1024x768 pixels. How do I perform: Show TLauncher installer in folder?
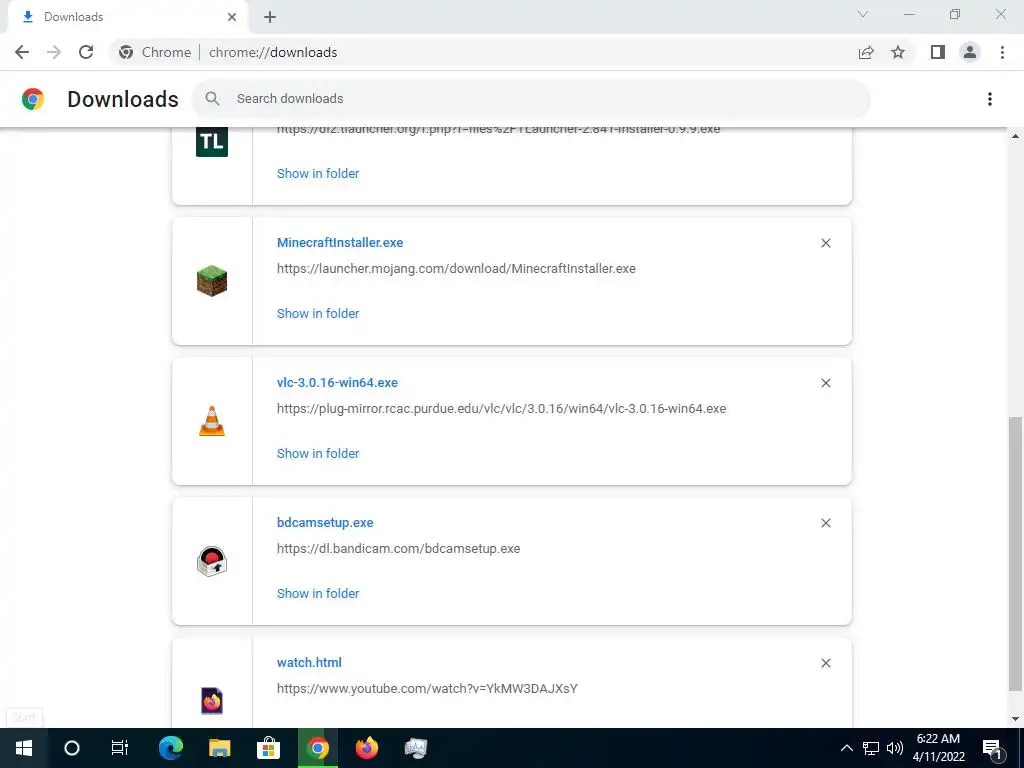pos(318,174)
